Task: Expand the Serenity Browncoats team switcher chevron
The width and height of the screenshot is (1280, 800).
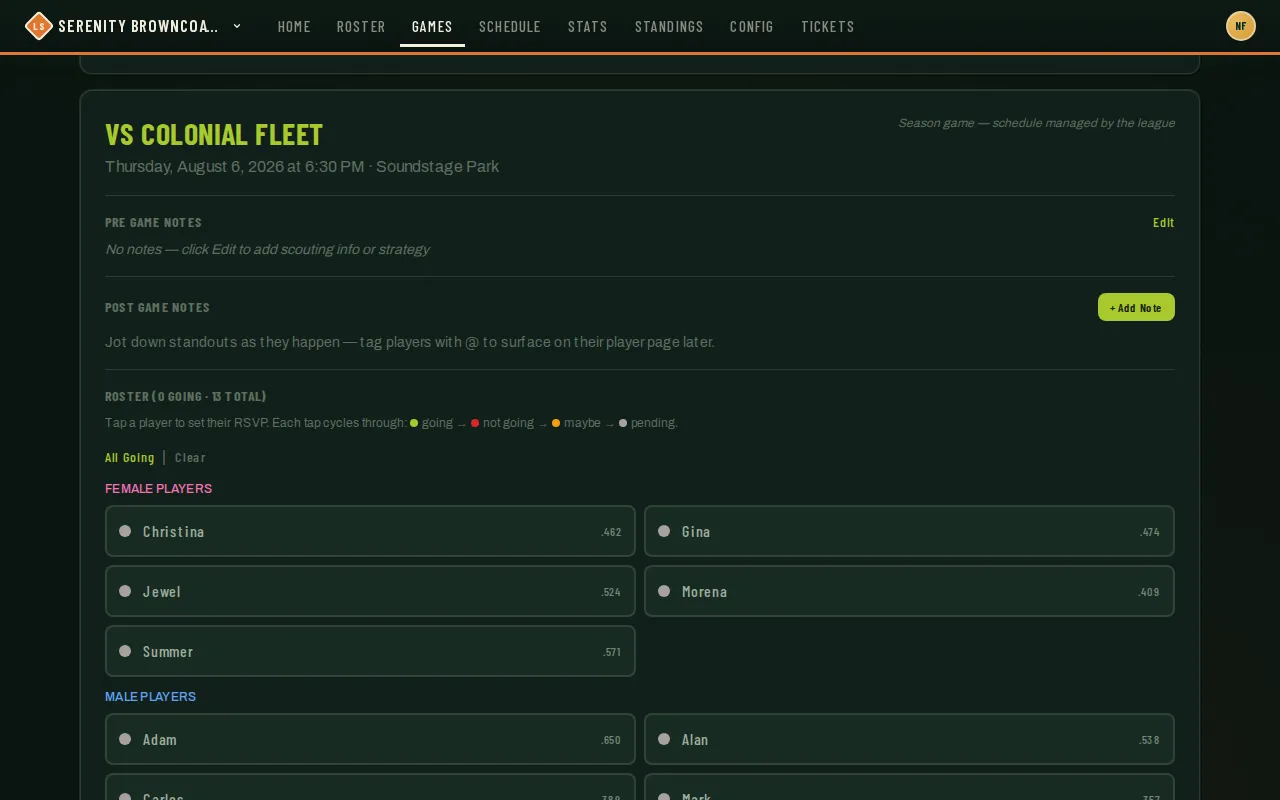Action: (x=237, y=26)
